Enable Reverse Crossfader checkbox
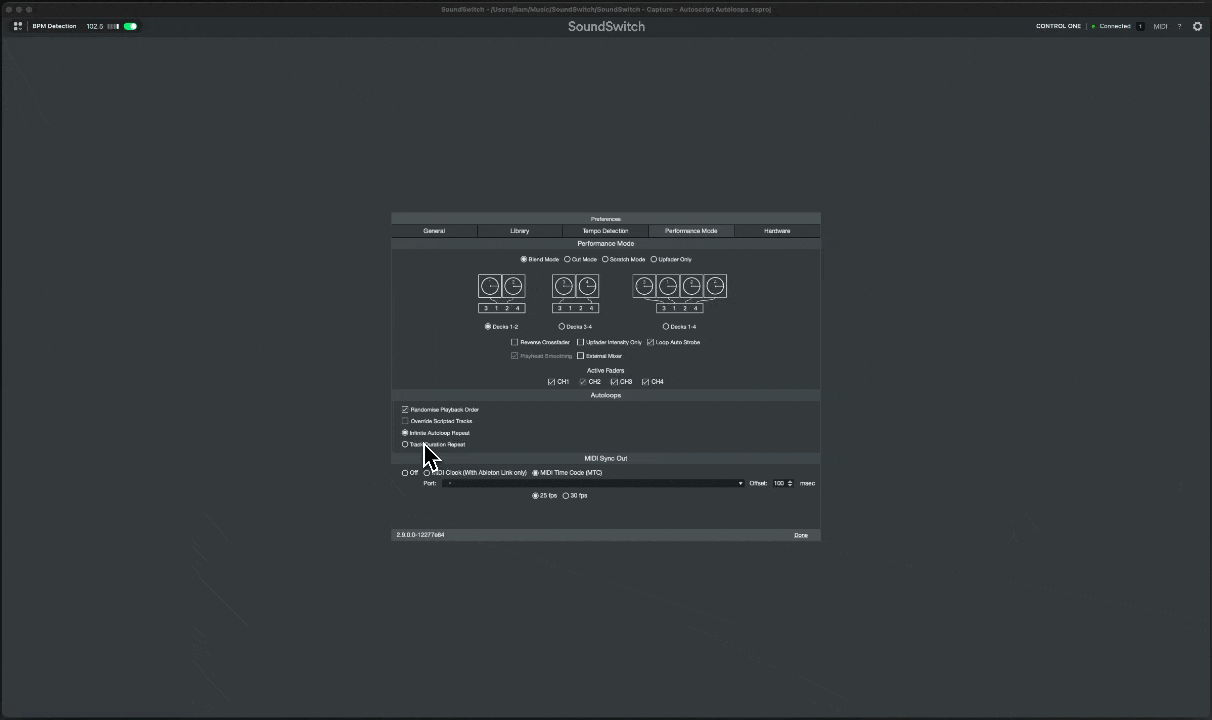This screenshot has width=1212, height=720. 515,342
